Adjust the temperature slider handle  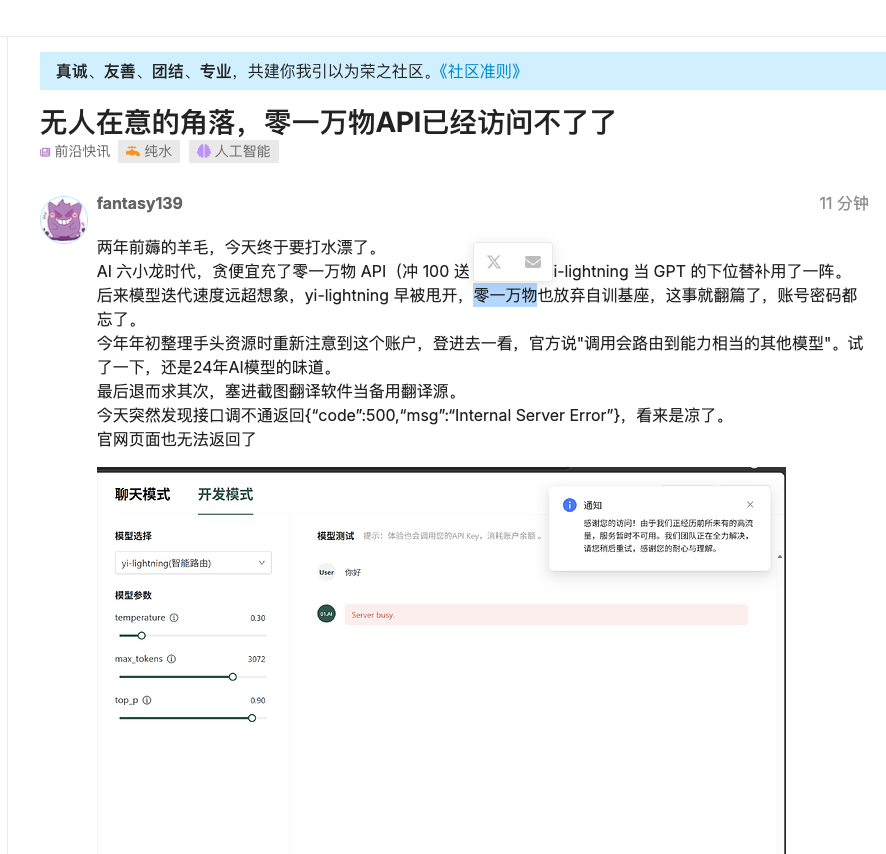[x=142, y=636]
